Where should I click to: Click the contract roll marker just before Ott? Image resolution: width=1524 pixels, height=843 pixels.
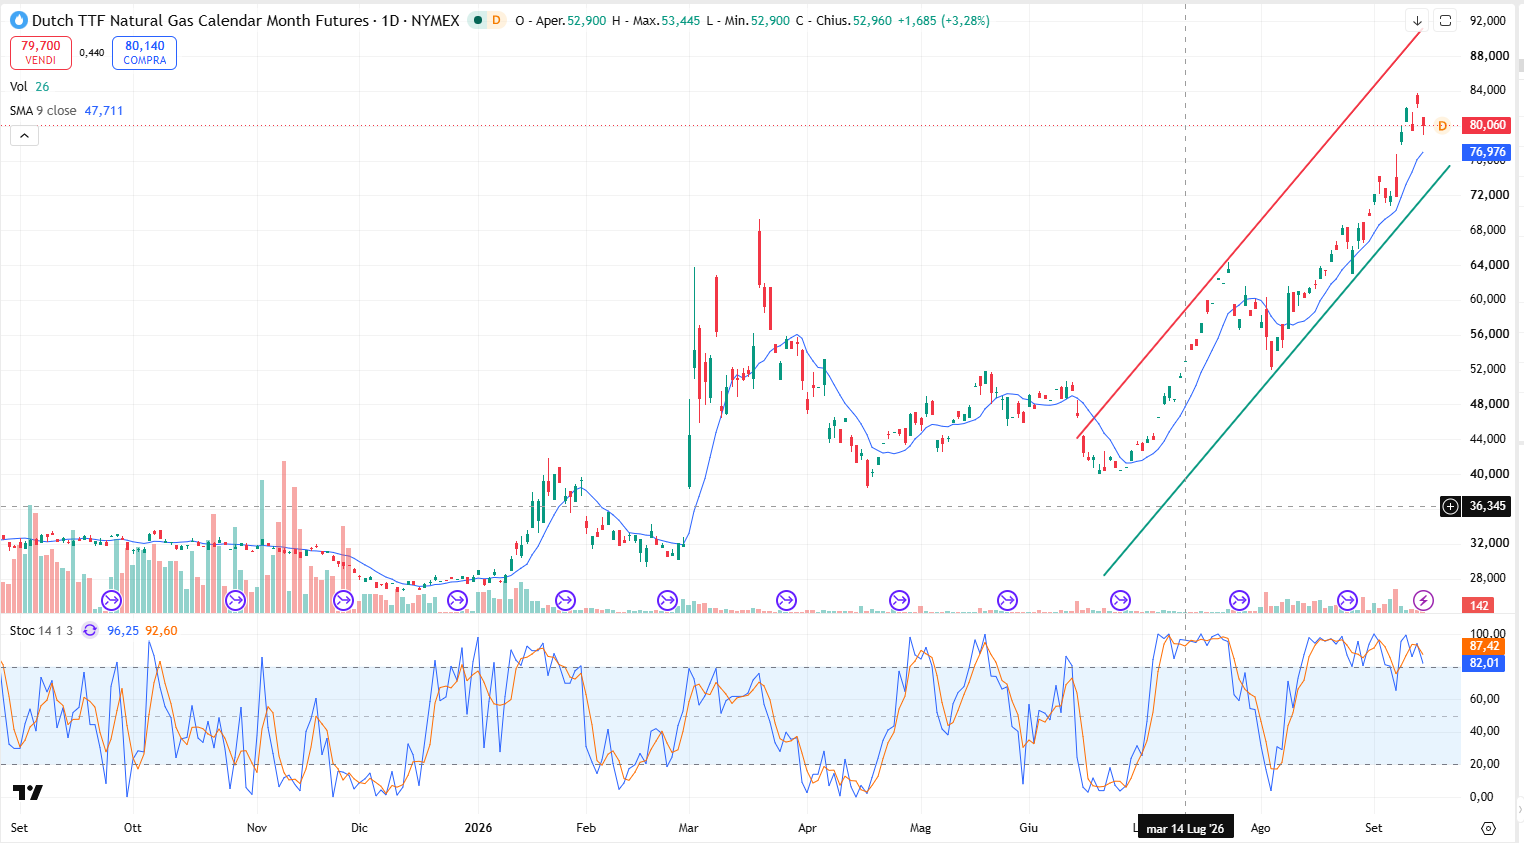point(111,600)
